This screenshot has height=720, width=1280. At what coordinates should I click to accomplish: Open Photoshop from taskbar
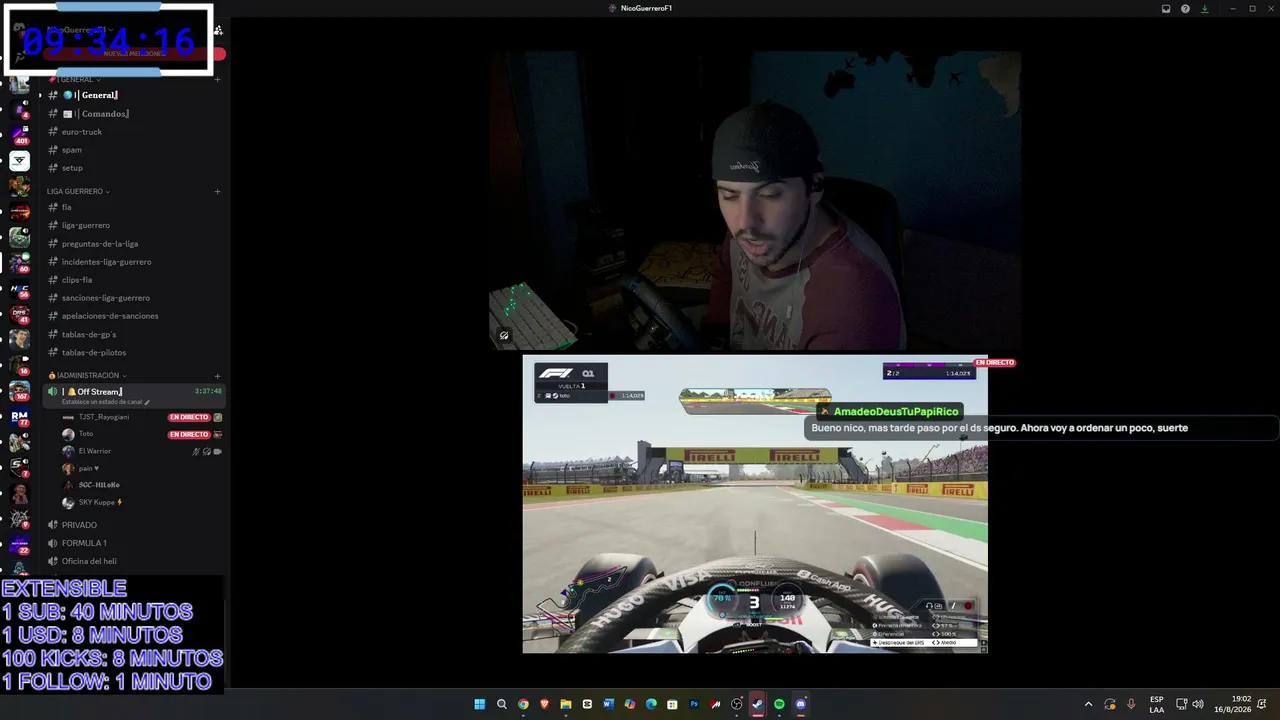pyautogui.click(x=694, y=704)
